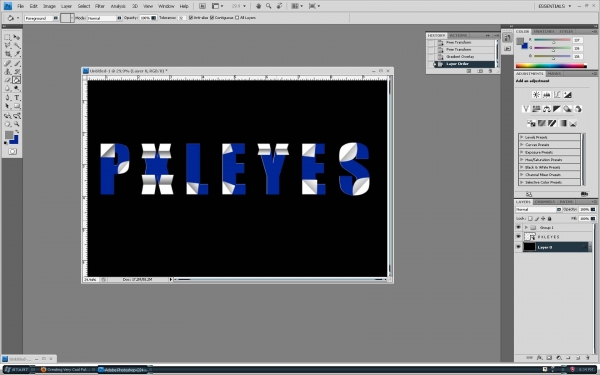
Task: Add a Brightness/Contrast adjustment
Action: (536, 95)
